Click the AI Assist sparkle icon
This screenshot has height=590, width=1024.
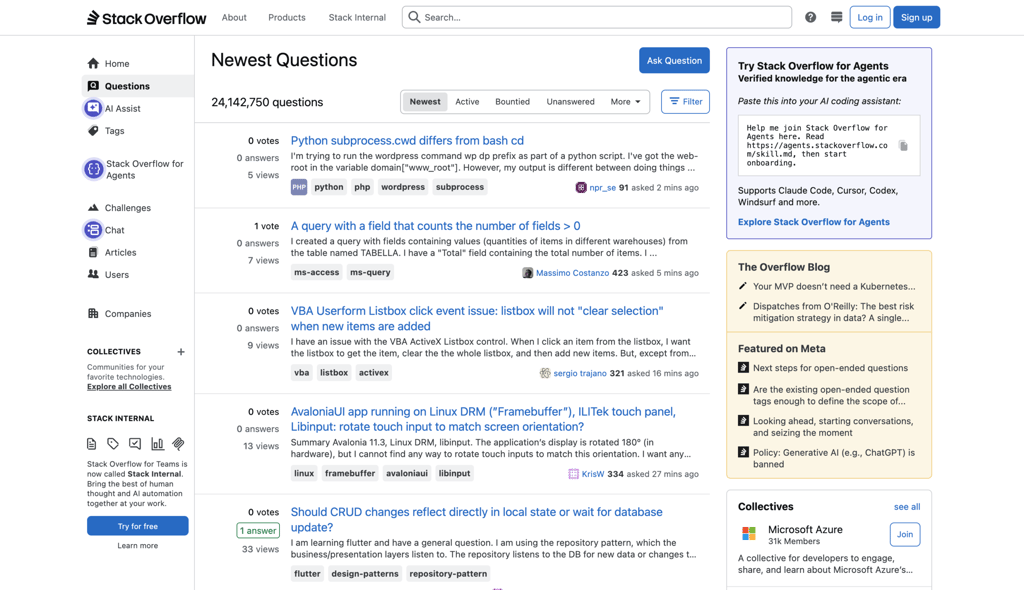click(x=93, y=108)
